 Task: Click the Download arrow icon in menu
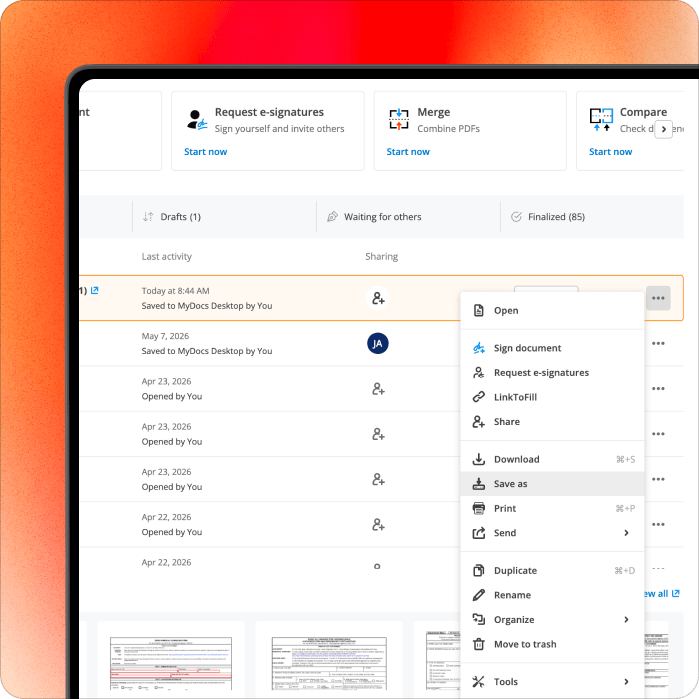pos(478,459)
